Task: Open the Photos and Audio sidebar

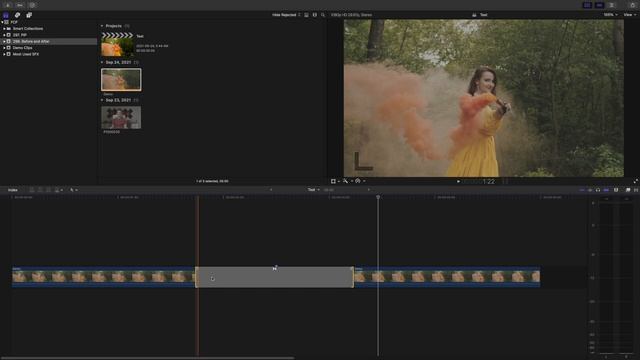Action: tap(18, 15)
